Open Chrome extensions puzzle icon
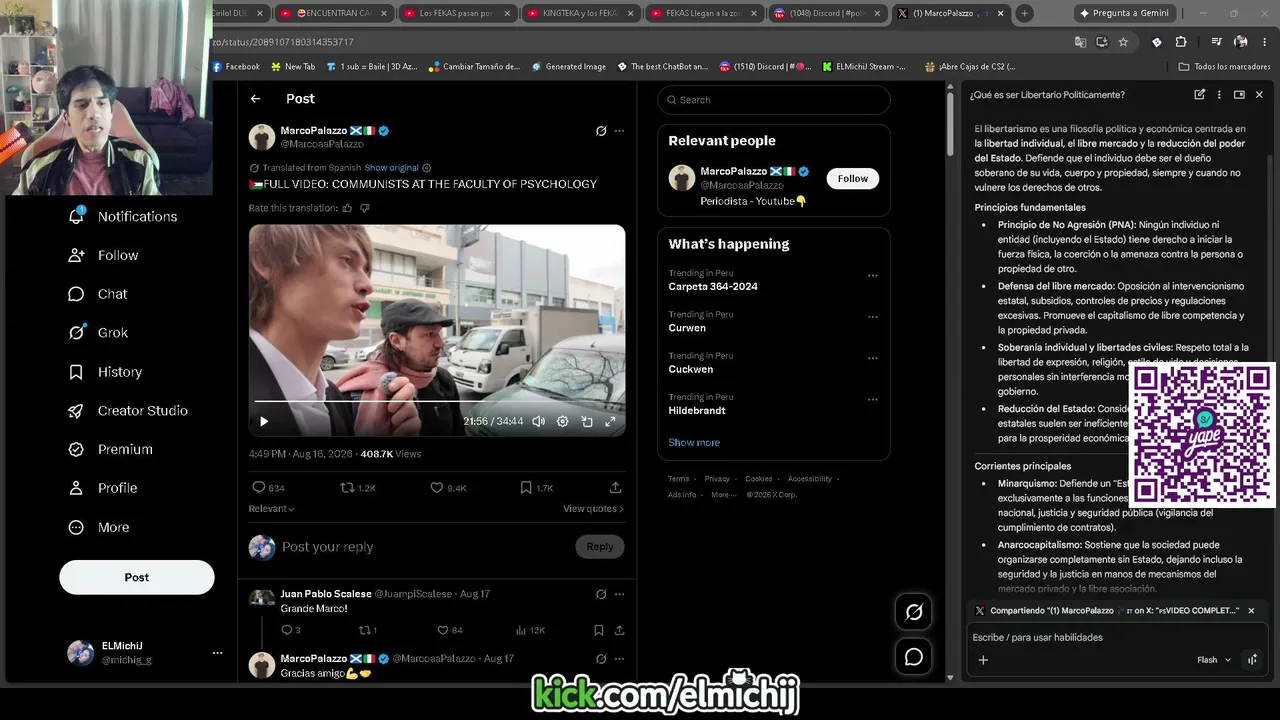This screenshot has height=720, width=1280. pos(1181,42)
